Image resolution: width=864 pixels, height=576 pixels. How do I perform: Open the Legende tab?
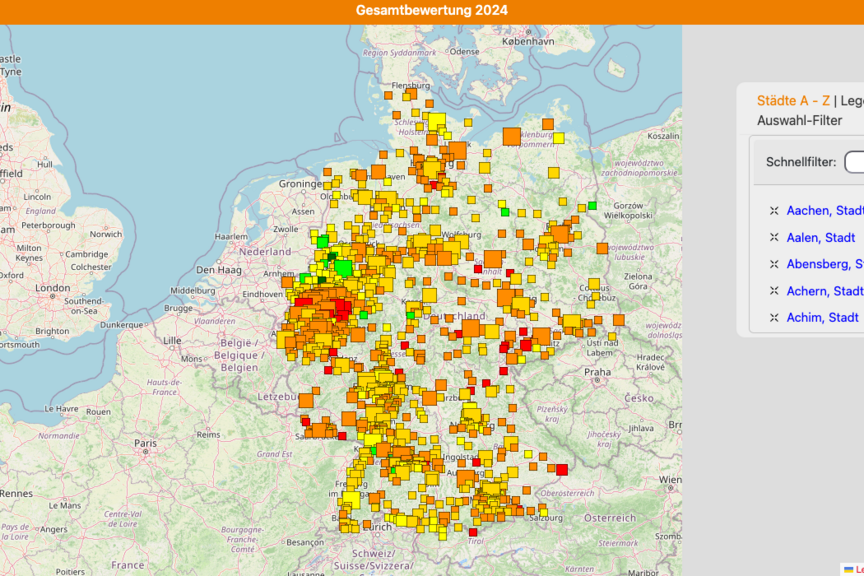[x=851, y=101]
